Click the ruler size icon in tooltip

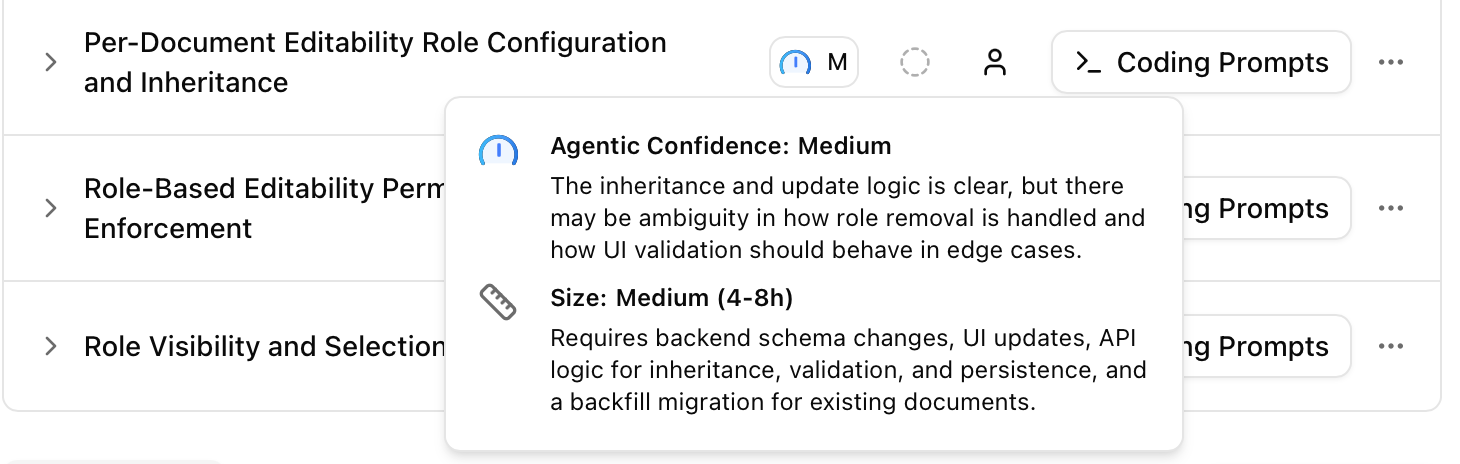coord(498,301)
